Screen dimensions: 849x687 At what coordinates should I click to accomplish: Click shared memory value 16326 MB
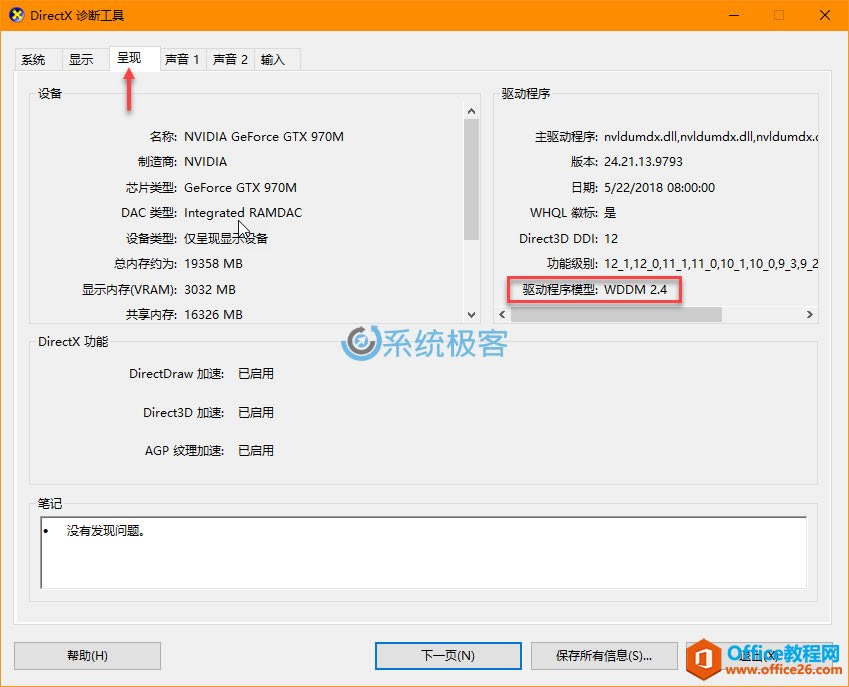pos(213,315)
